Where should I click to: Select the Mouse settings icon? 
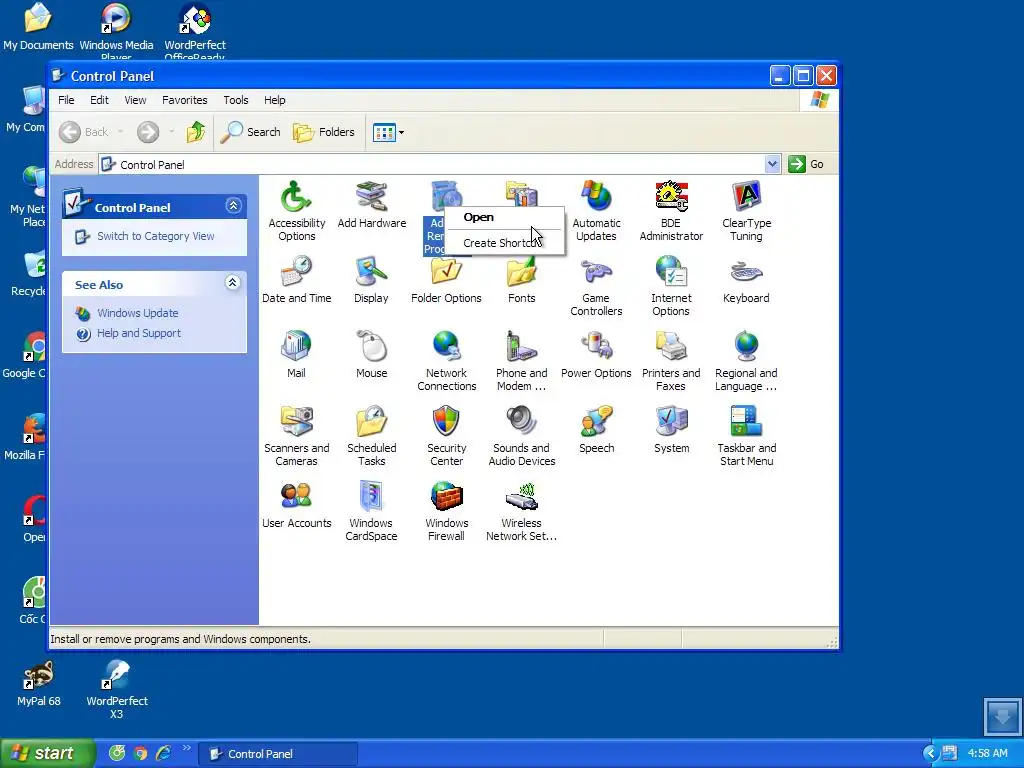click(372, 355)
